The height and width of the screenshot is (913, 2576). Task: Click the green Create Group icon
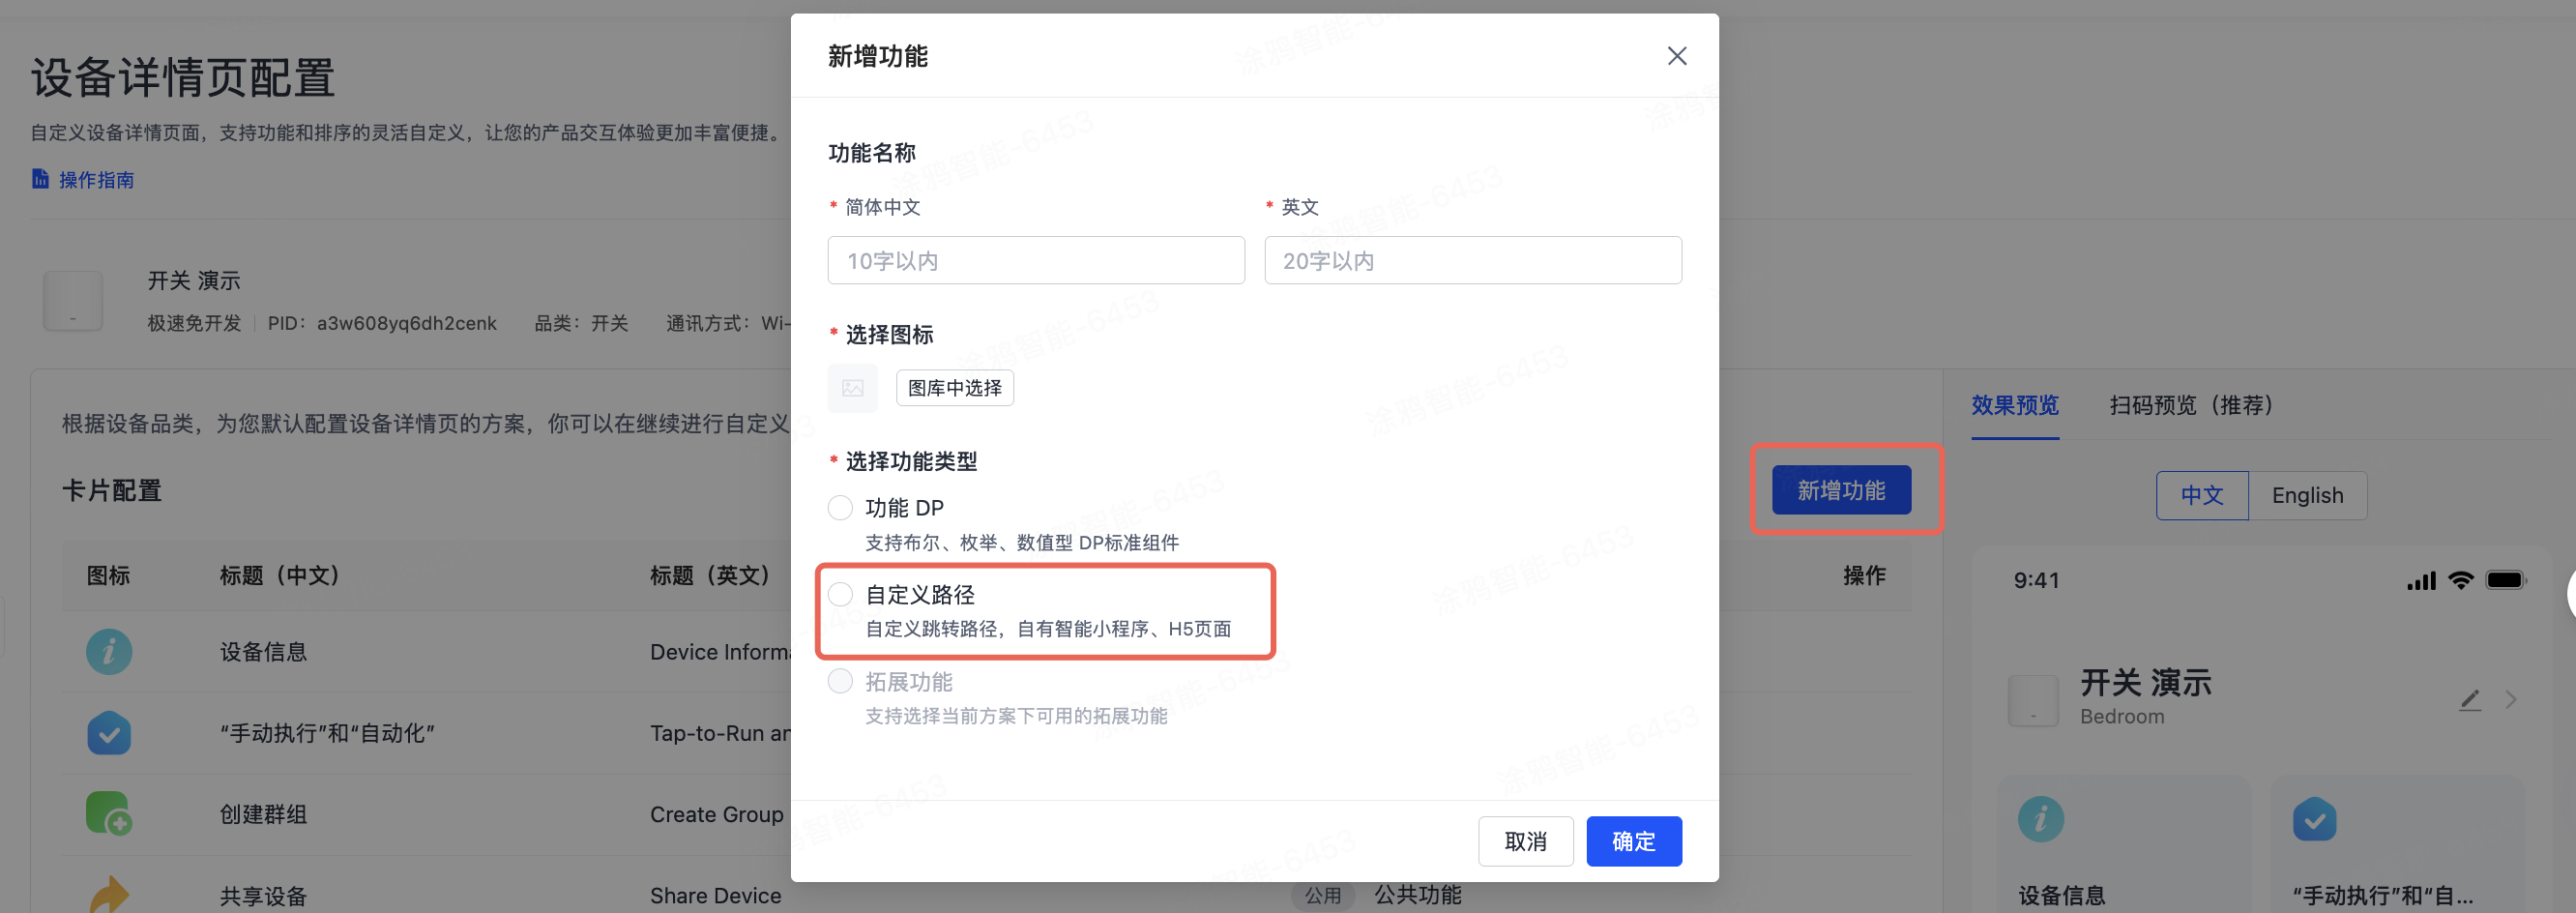click(109, 814)
